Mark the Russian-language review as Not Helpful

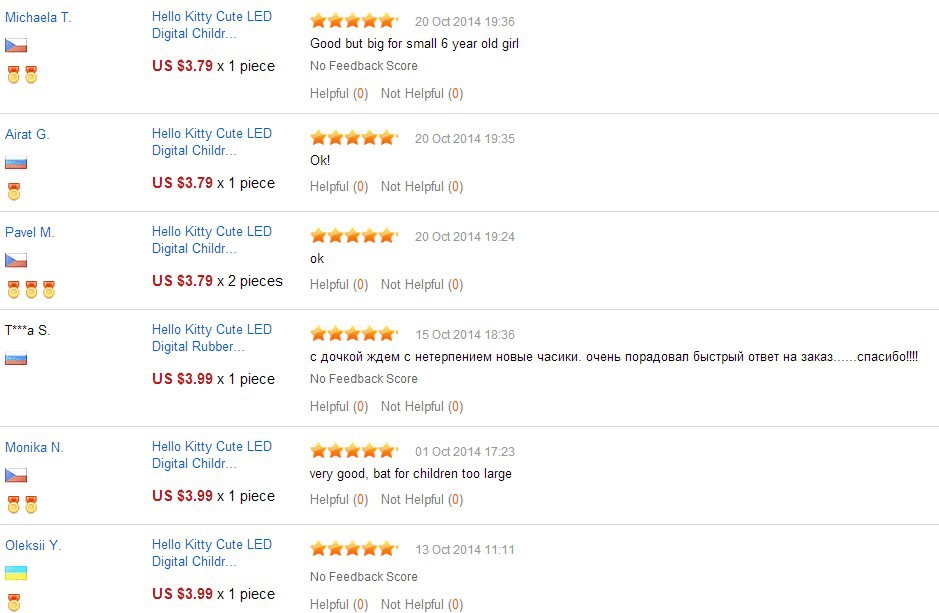[422, 406]
